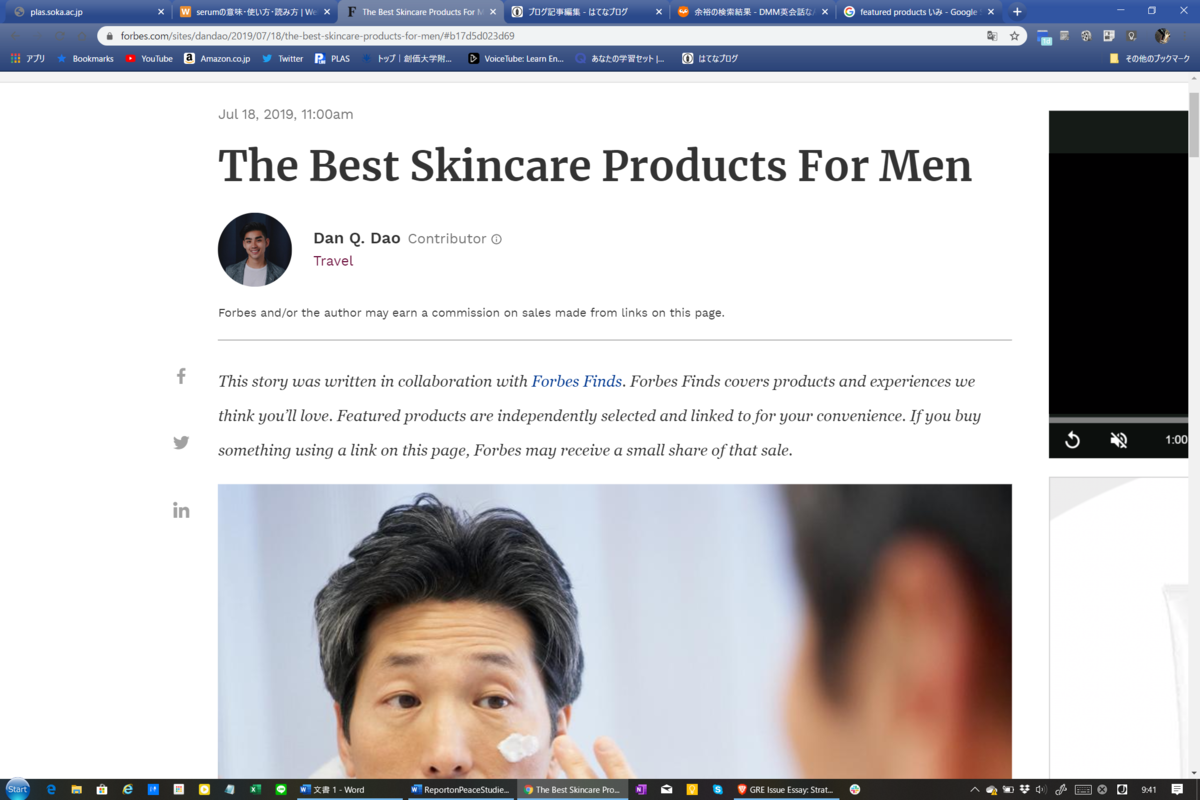Open the Chrome profile avatar
The image size is (1200, 800).
(1161, 36)
